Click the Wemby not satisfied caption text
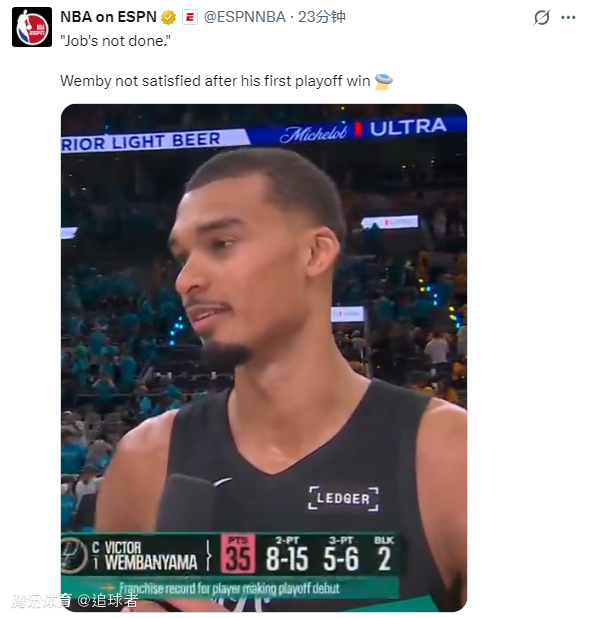589x618 pixels. (215, 81)
